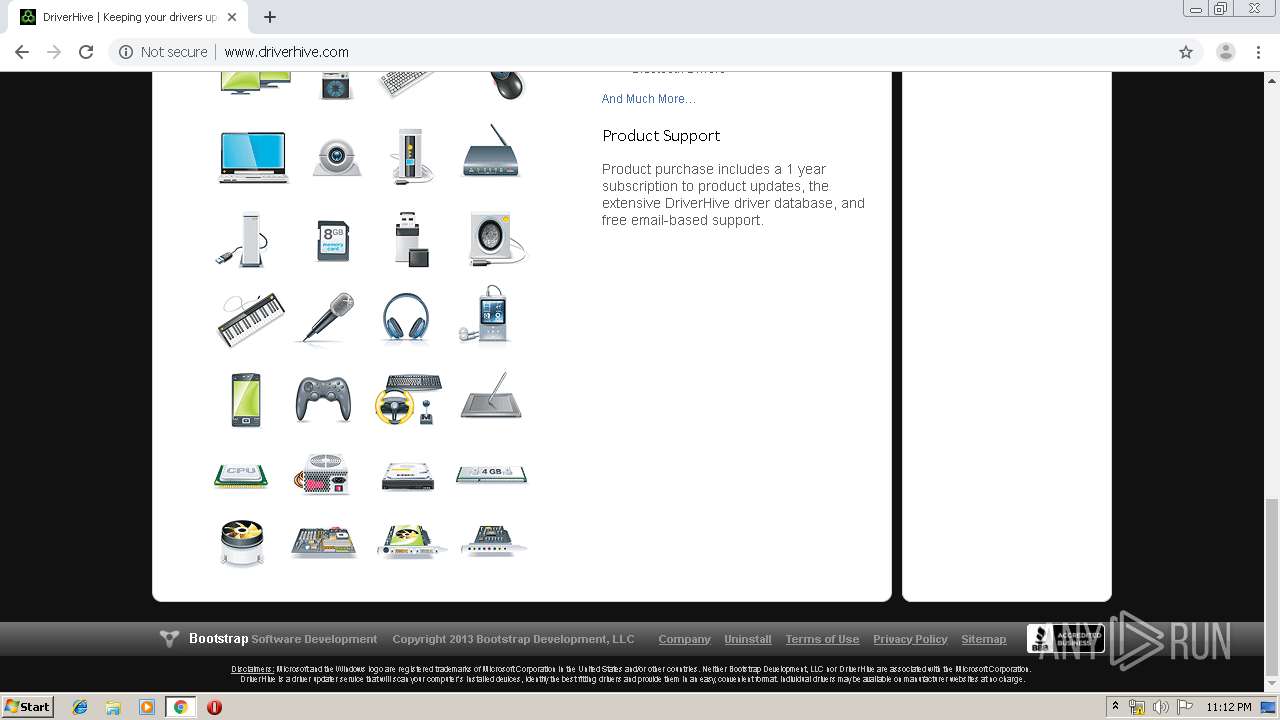Click the taskbar clock showing 11:12 PM

pyautogui.click(x=1229, y=707)
